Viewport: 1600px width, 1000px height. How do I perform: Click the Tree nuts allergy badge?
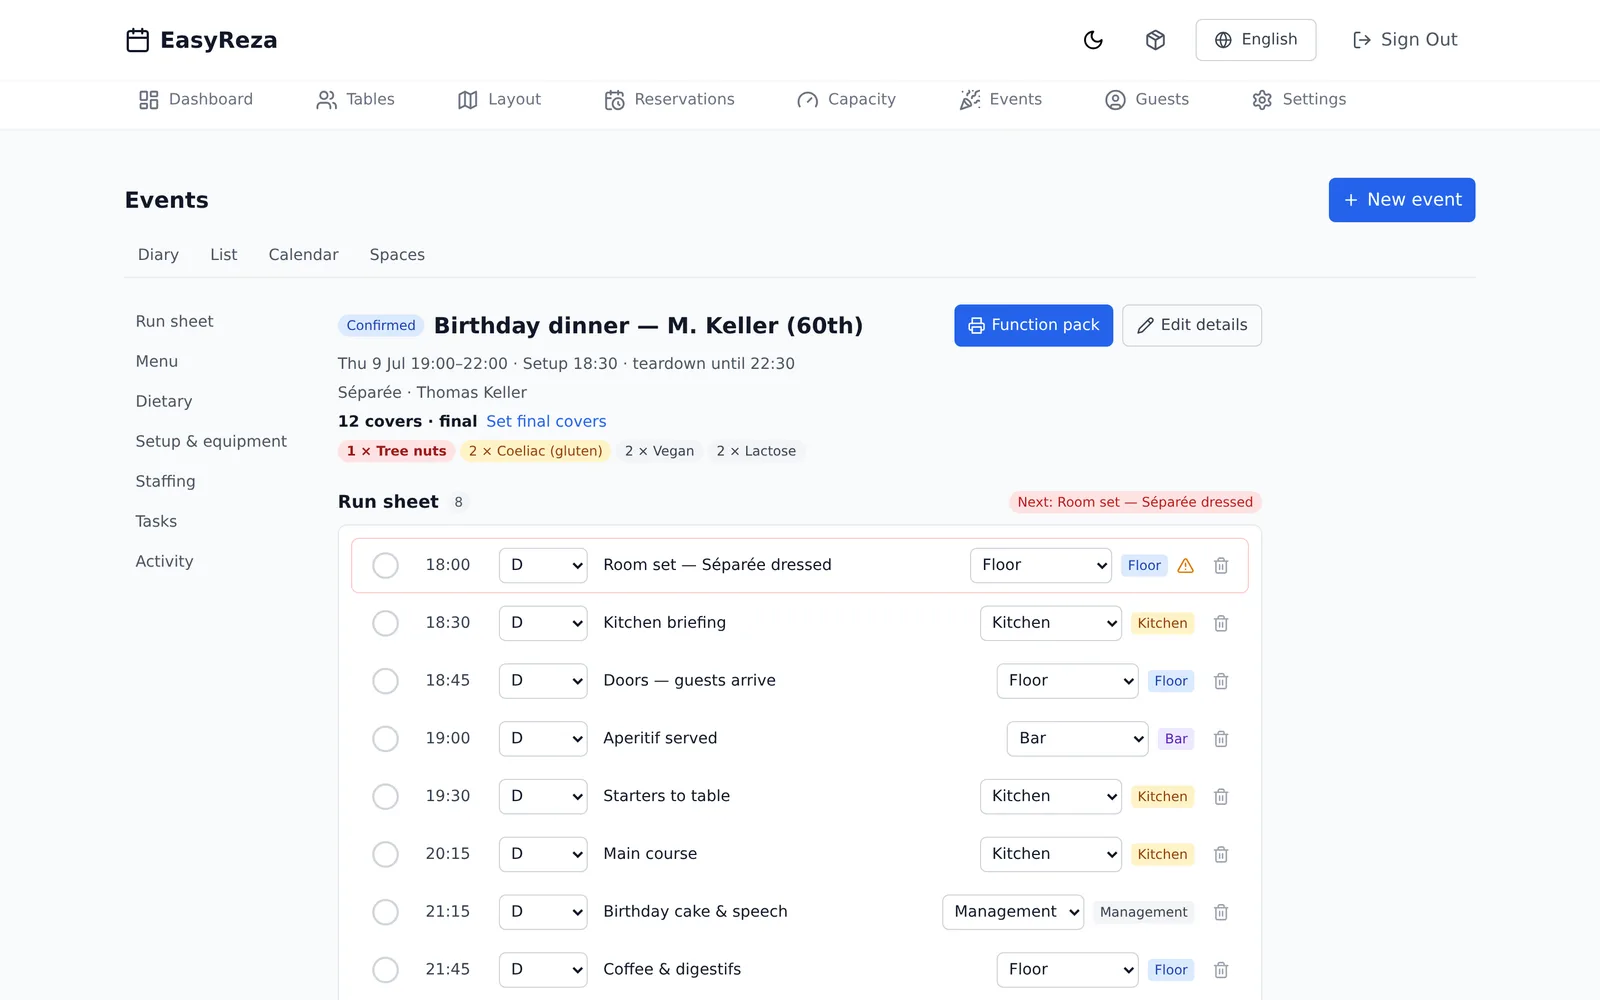(x=396, y=452)
